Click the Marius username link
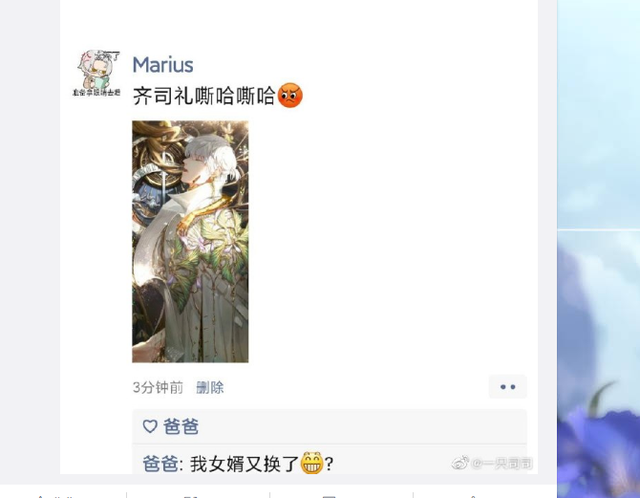Viewport: 640px width, 498px height. pyautogui.click(x=163, y=64)
